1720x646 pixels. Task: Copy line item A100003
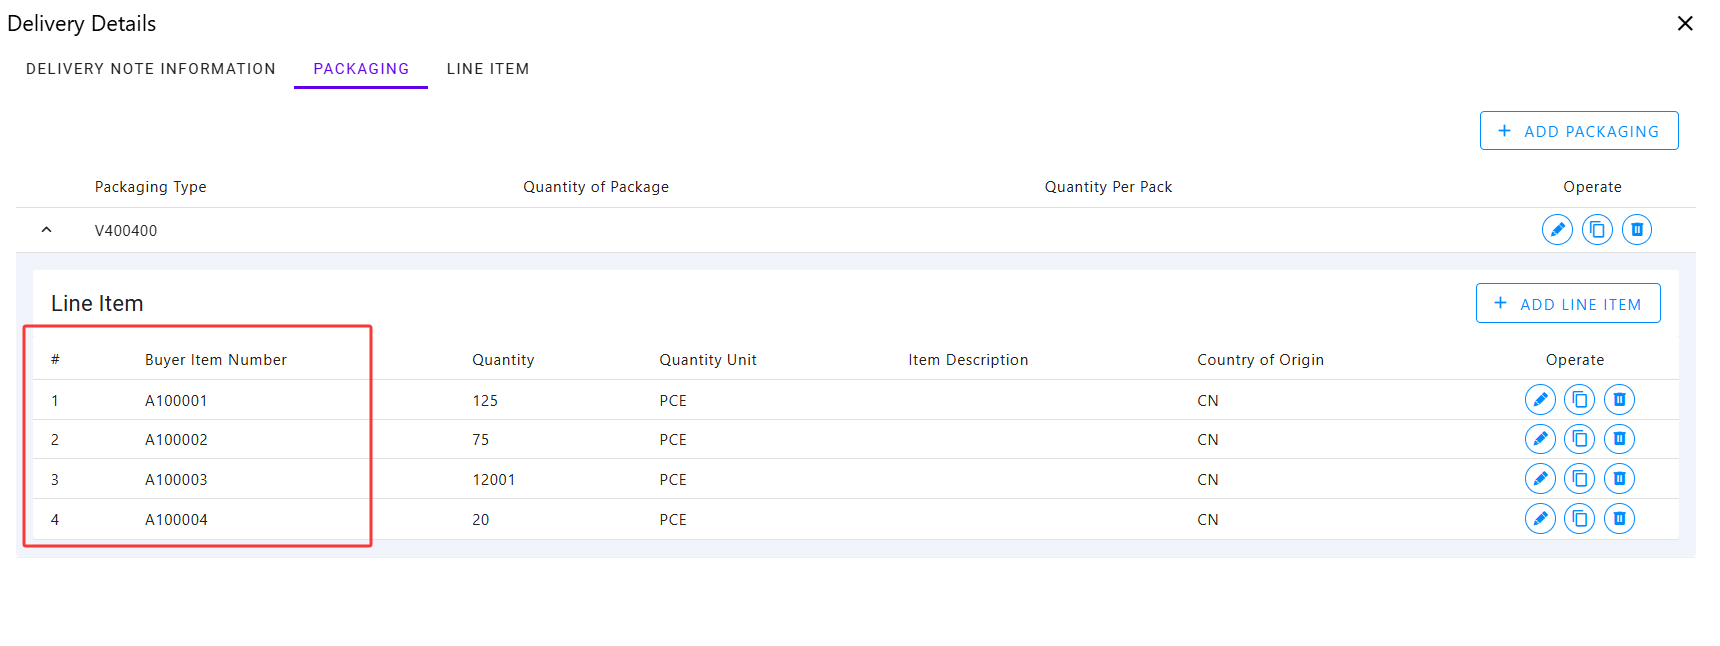pyautogui.click(x=1580, y=479)
